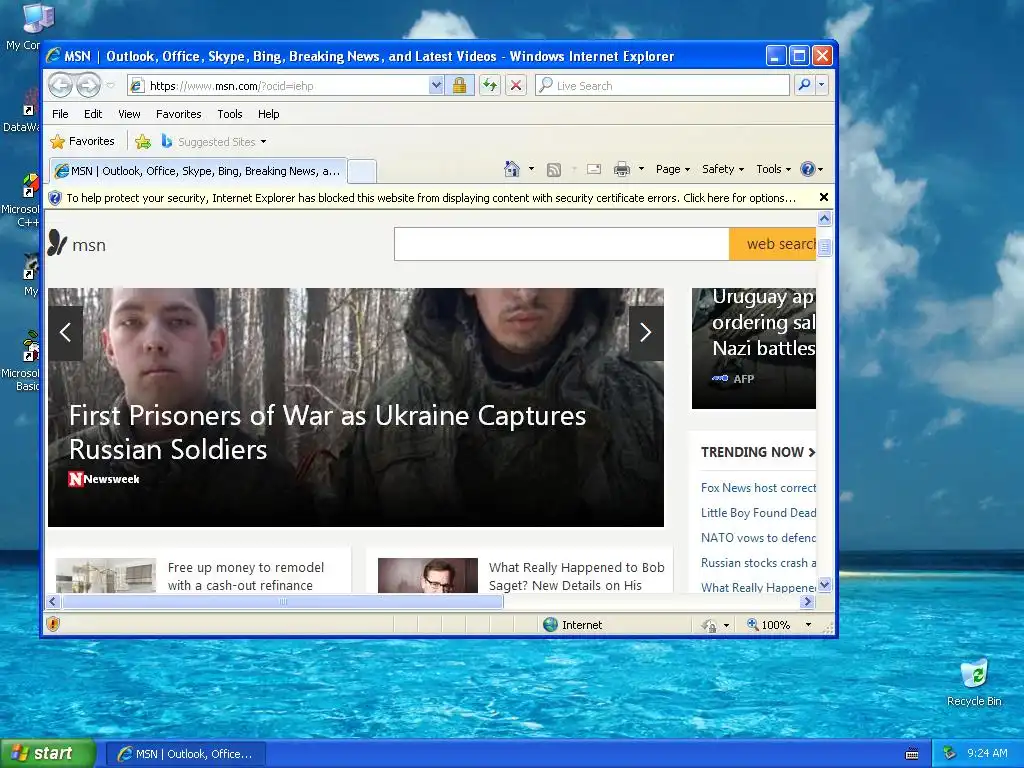The image size is (1024, 768).
Task: Expand the address bar history dropdown
Action: click(x=436, y=86)
